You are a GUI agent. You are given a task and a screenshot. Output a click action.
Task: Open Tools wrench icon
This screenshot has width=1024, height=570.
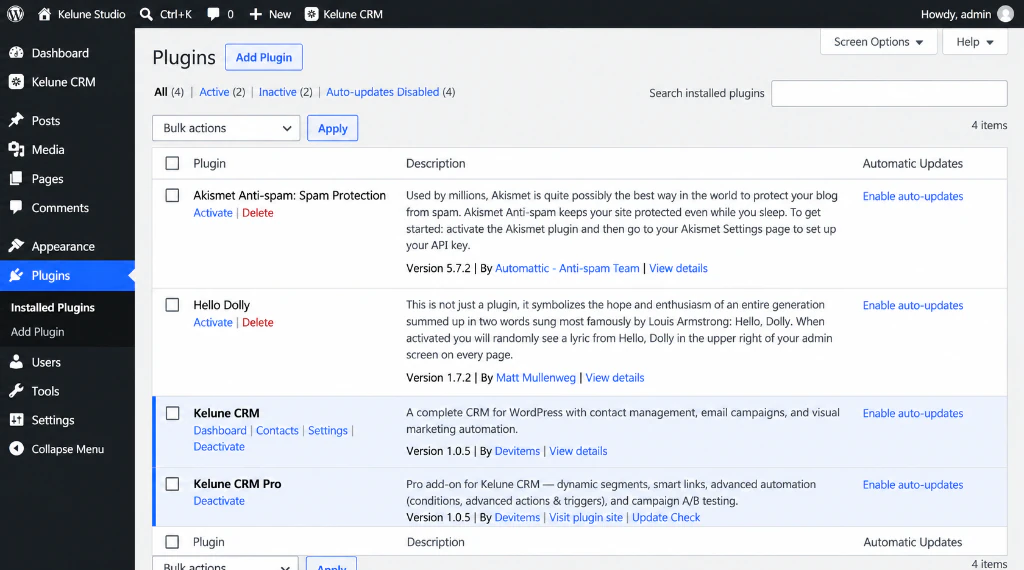(x=16, y=391)
